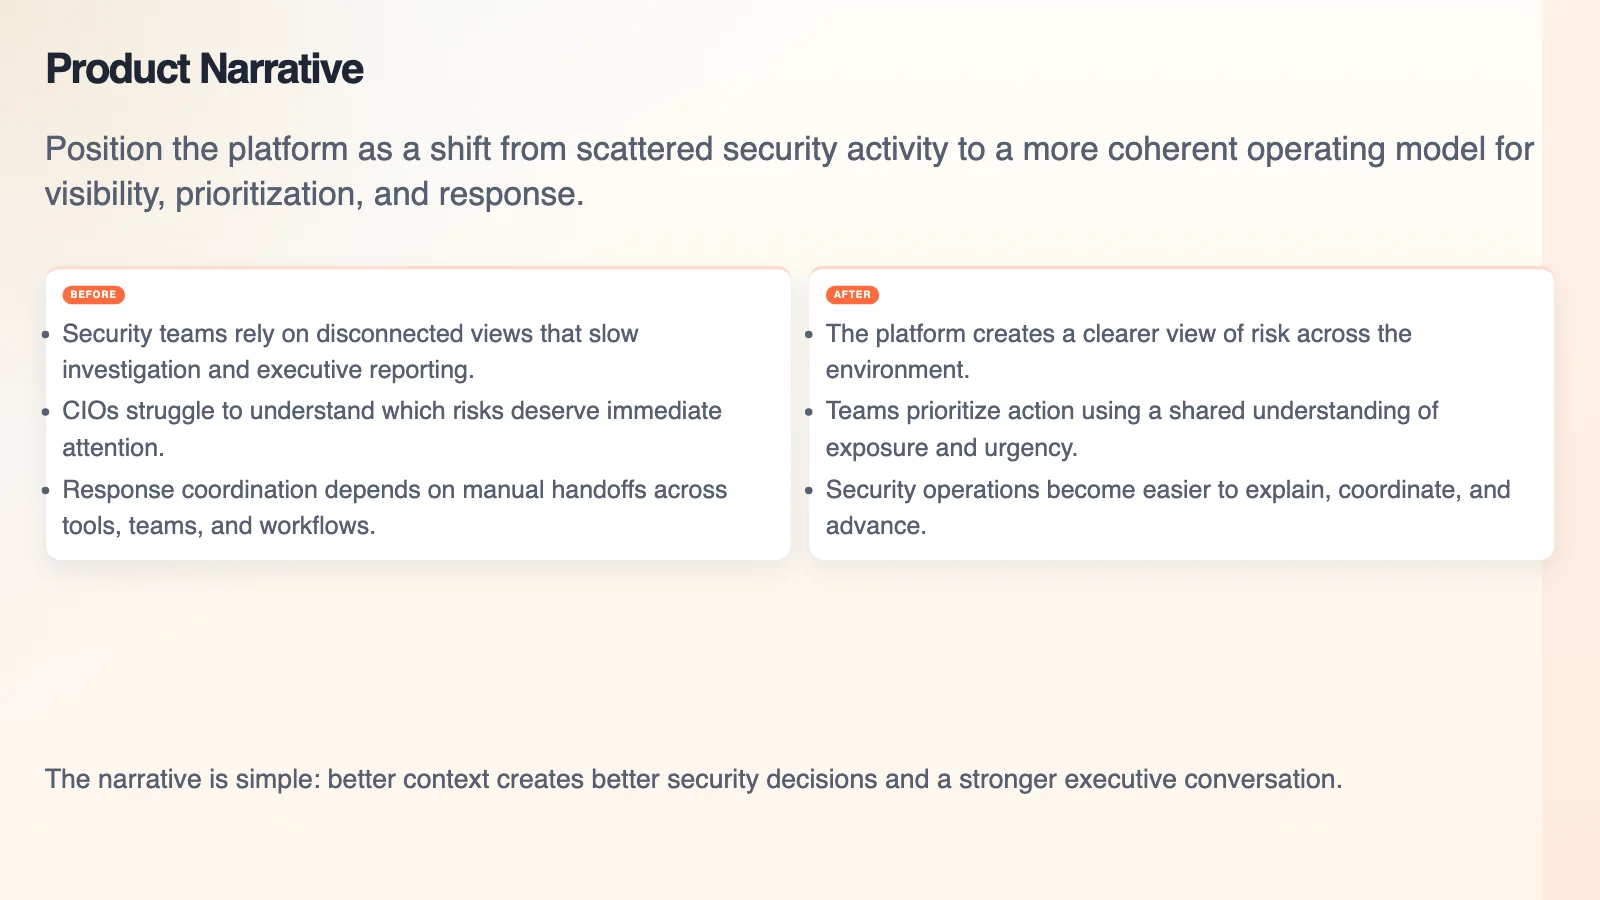Viewport: 1600px width, 900px height.
Task: Click bullet about clearer view of risk
Action: coord(1118,352)
